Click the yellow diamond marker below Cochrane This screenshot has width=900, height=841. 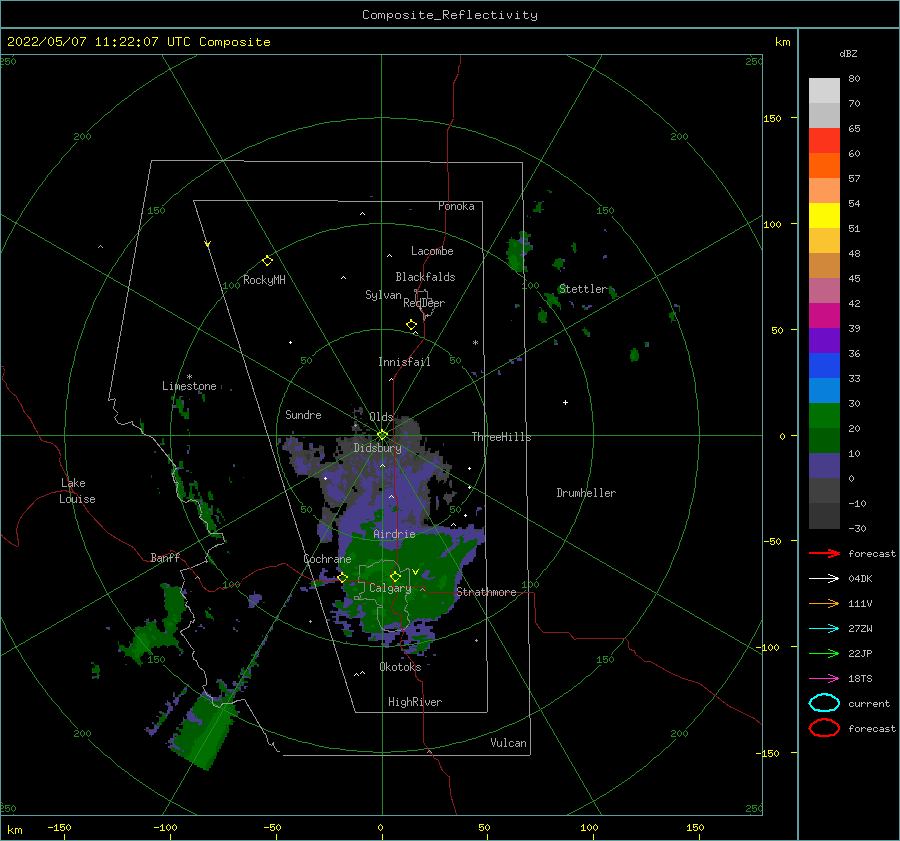coord(342,578)
